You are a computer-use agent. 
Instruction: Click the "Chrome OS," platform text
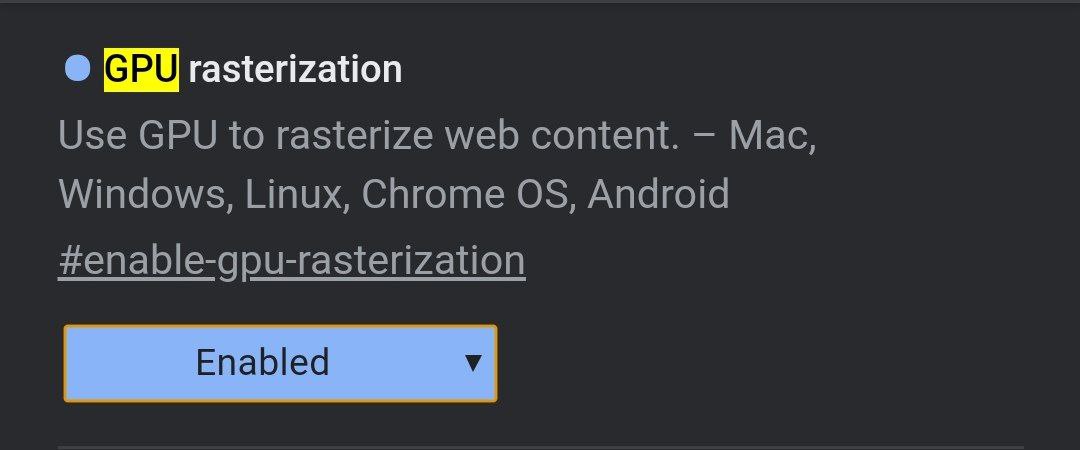point(467,194)
